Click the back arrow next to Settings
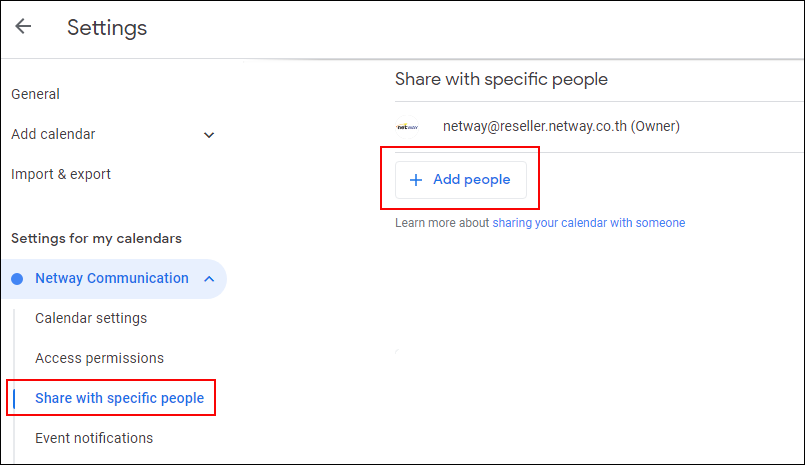 point(23,27)
